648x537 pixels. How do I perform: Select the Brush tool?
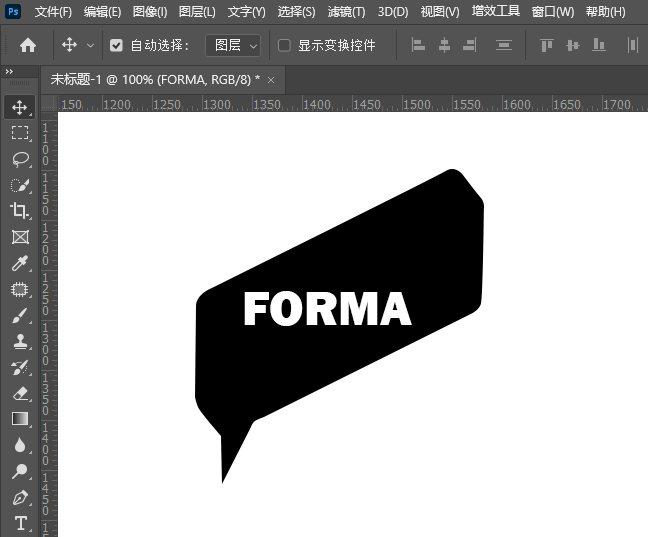(x=20, y=315)
